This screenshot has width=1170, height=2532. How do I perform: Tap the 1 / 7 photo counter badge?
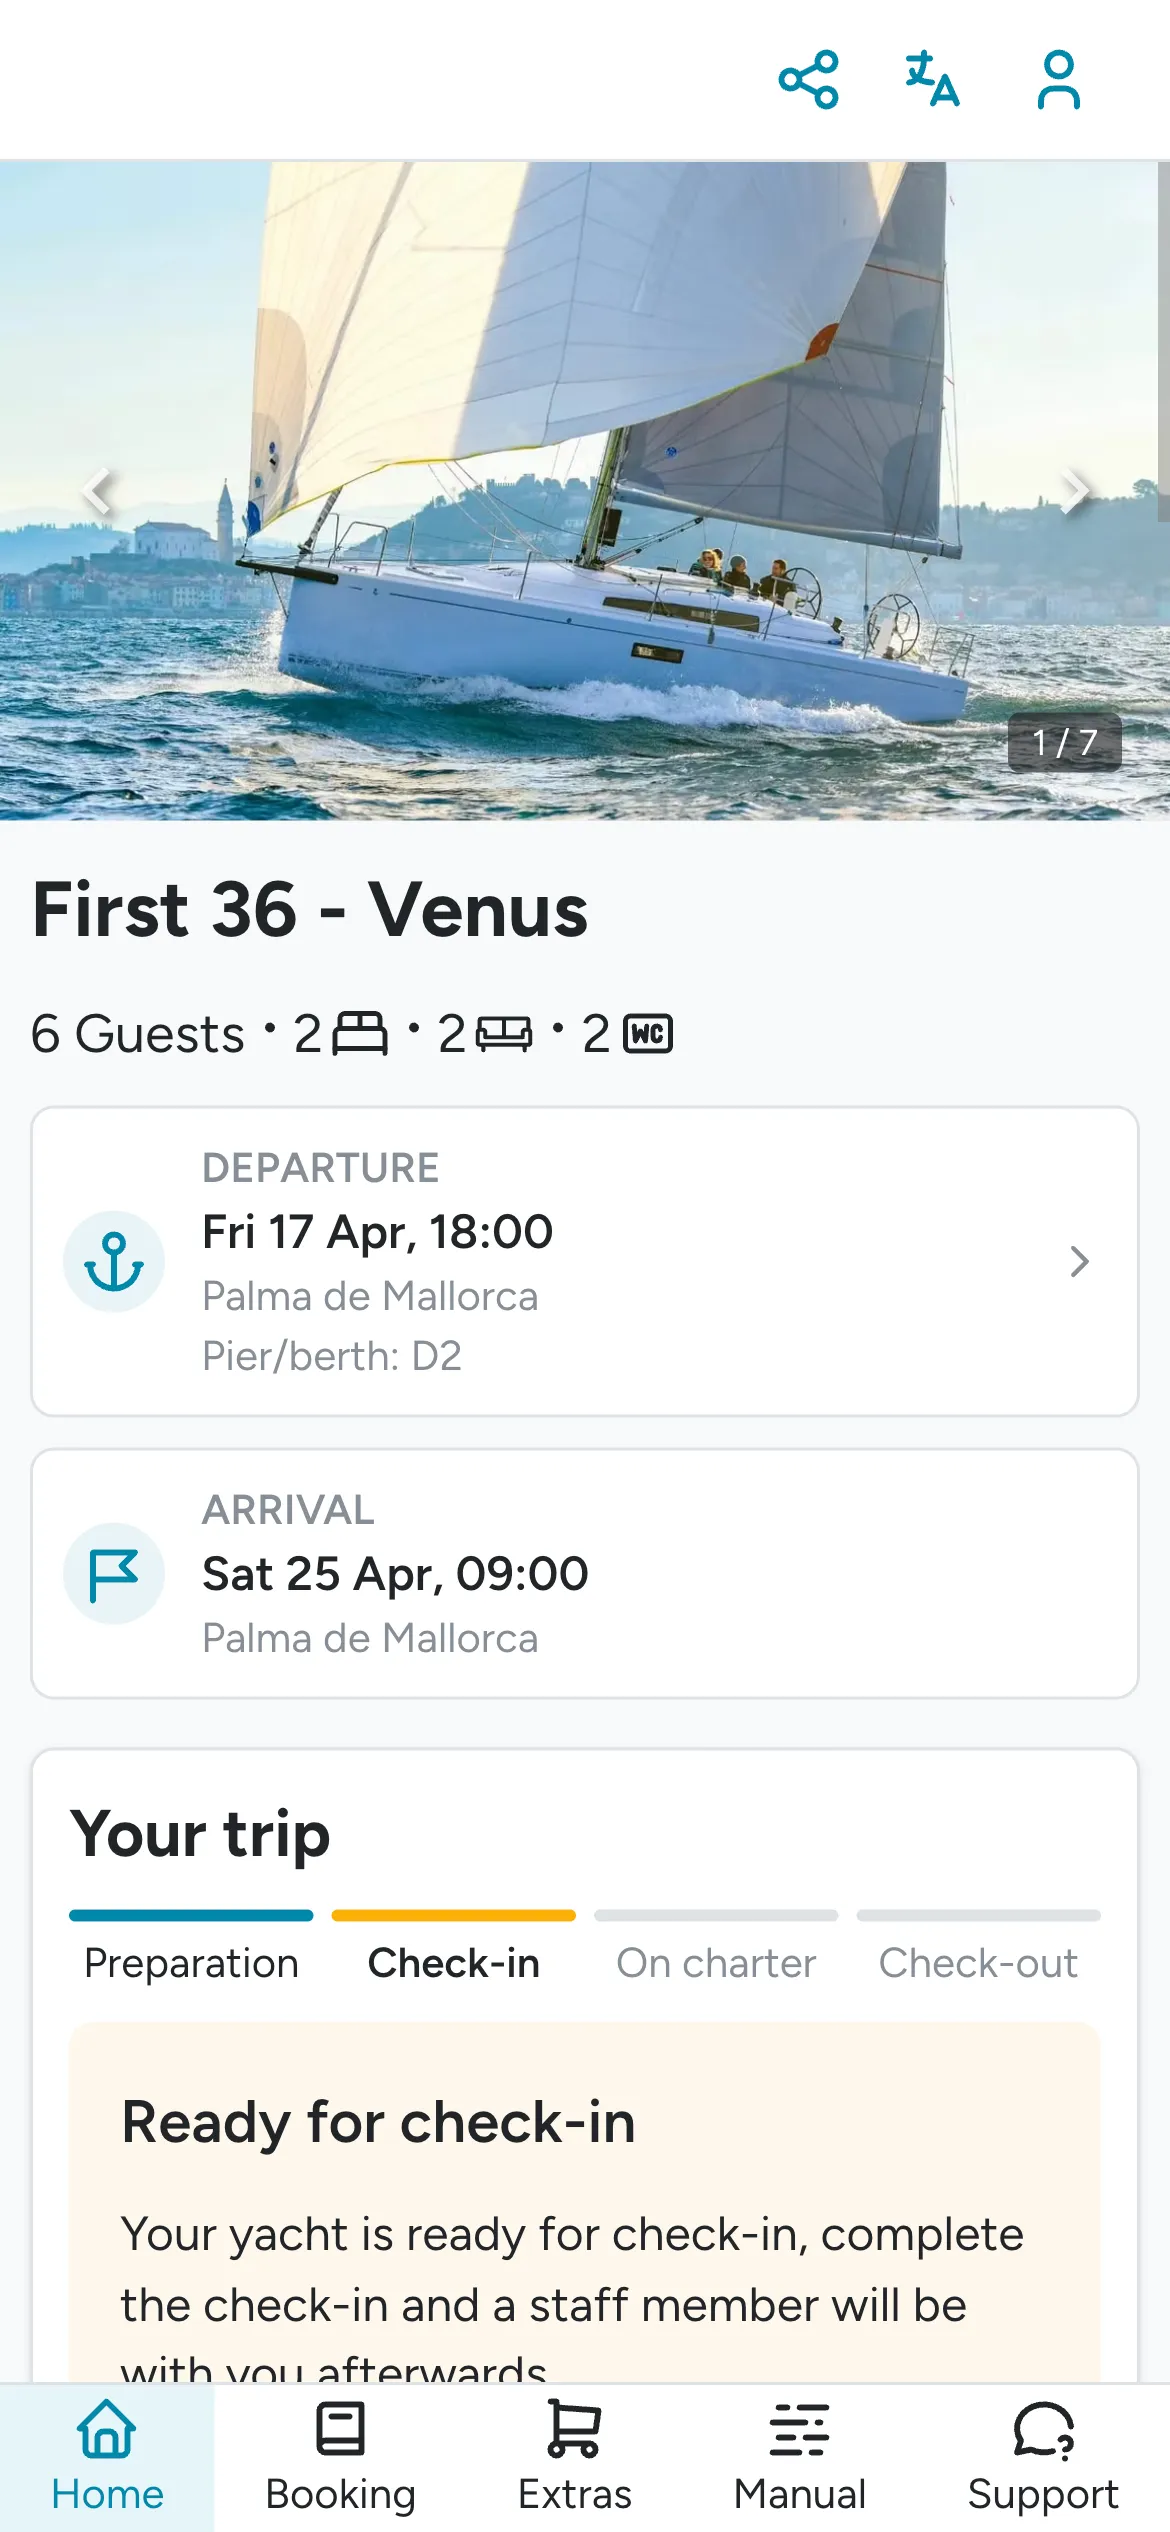tap(1064, 743)
